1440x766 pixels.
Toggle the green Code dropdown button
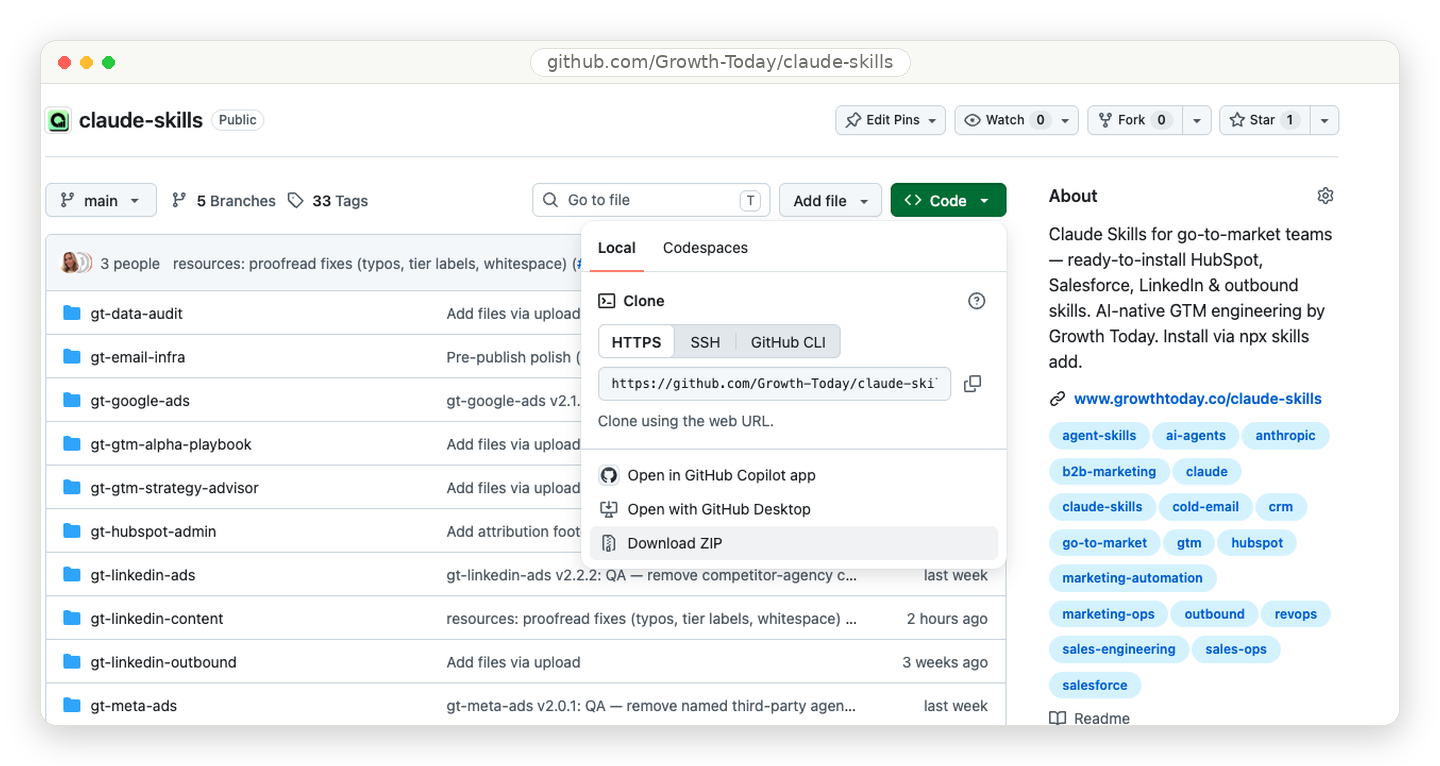(x=948, y=200)
